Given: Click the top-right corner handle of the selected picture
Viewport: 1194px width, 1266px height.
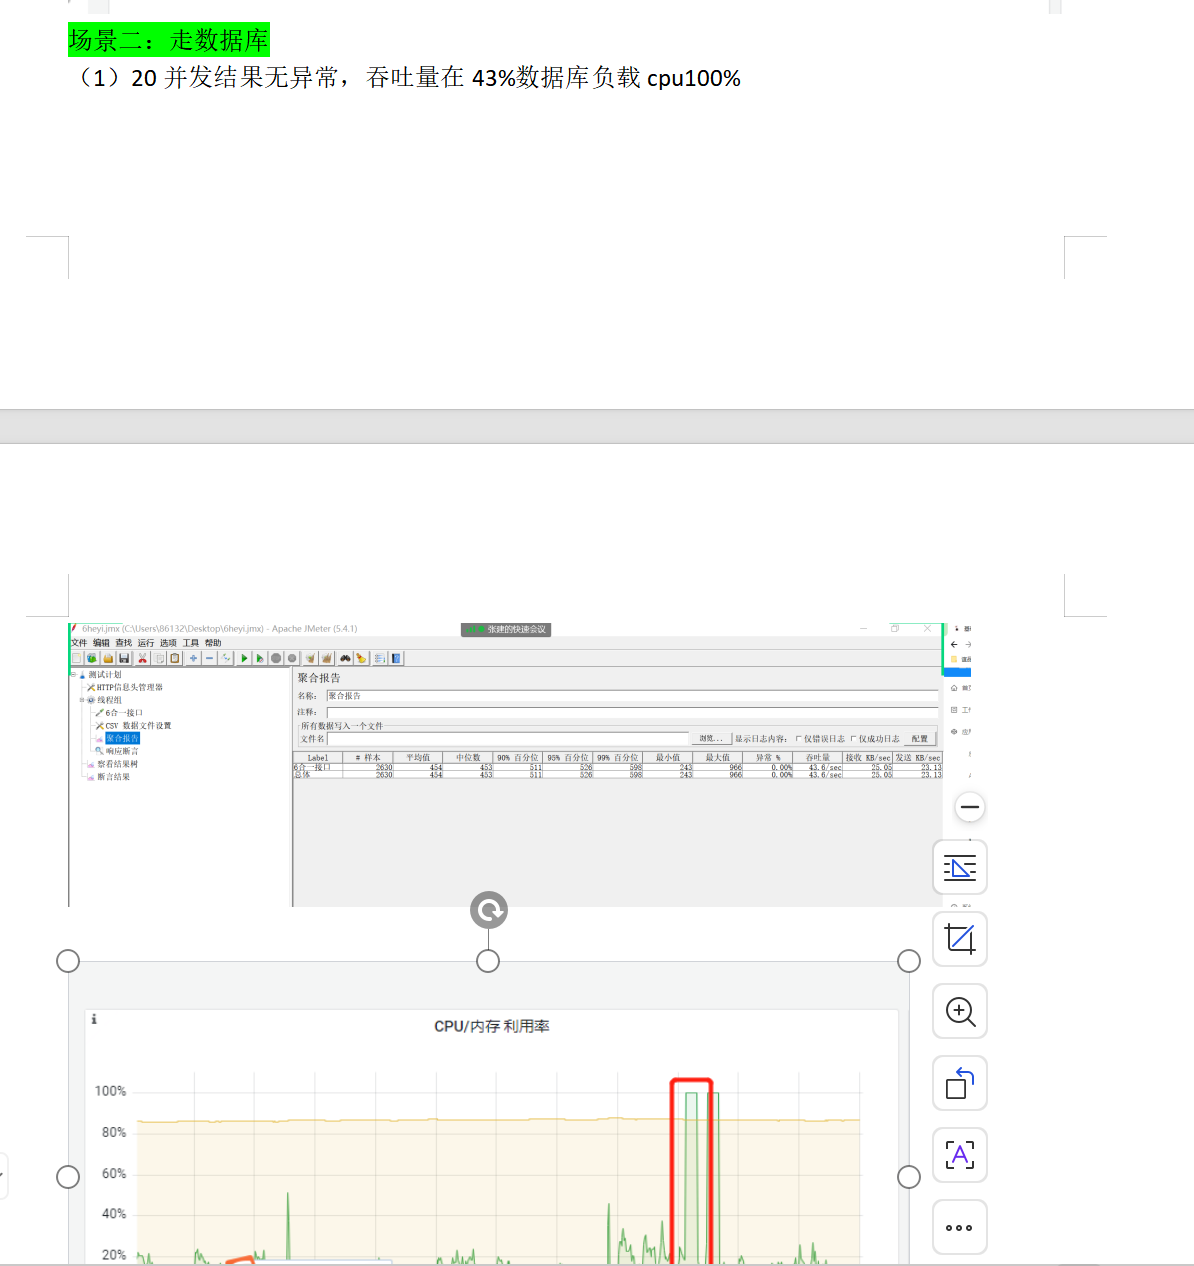Looking at the screenshot, I should (909, 961).
